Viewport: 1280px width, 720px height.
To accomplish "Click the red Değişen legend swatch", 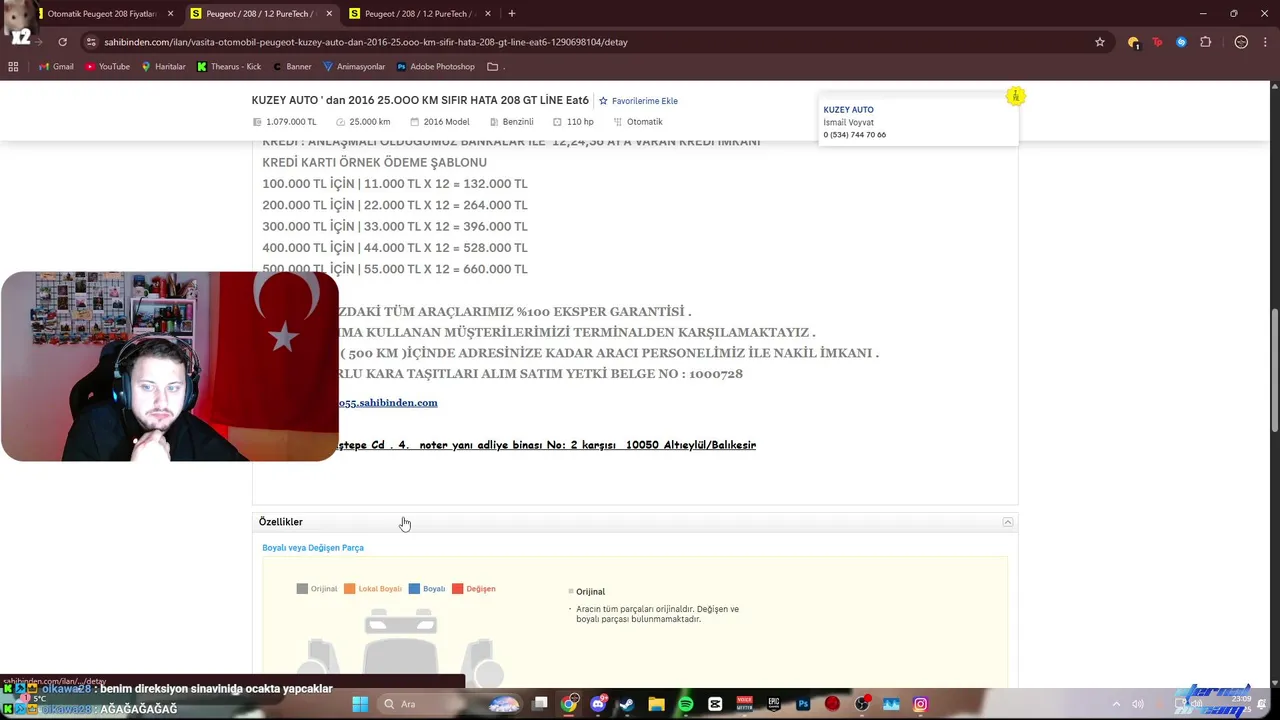I will click(x=457, y=589).
